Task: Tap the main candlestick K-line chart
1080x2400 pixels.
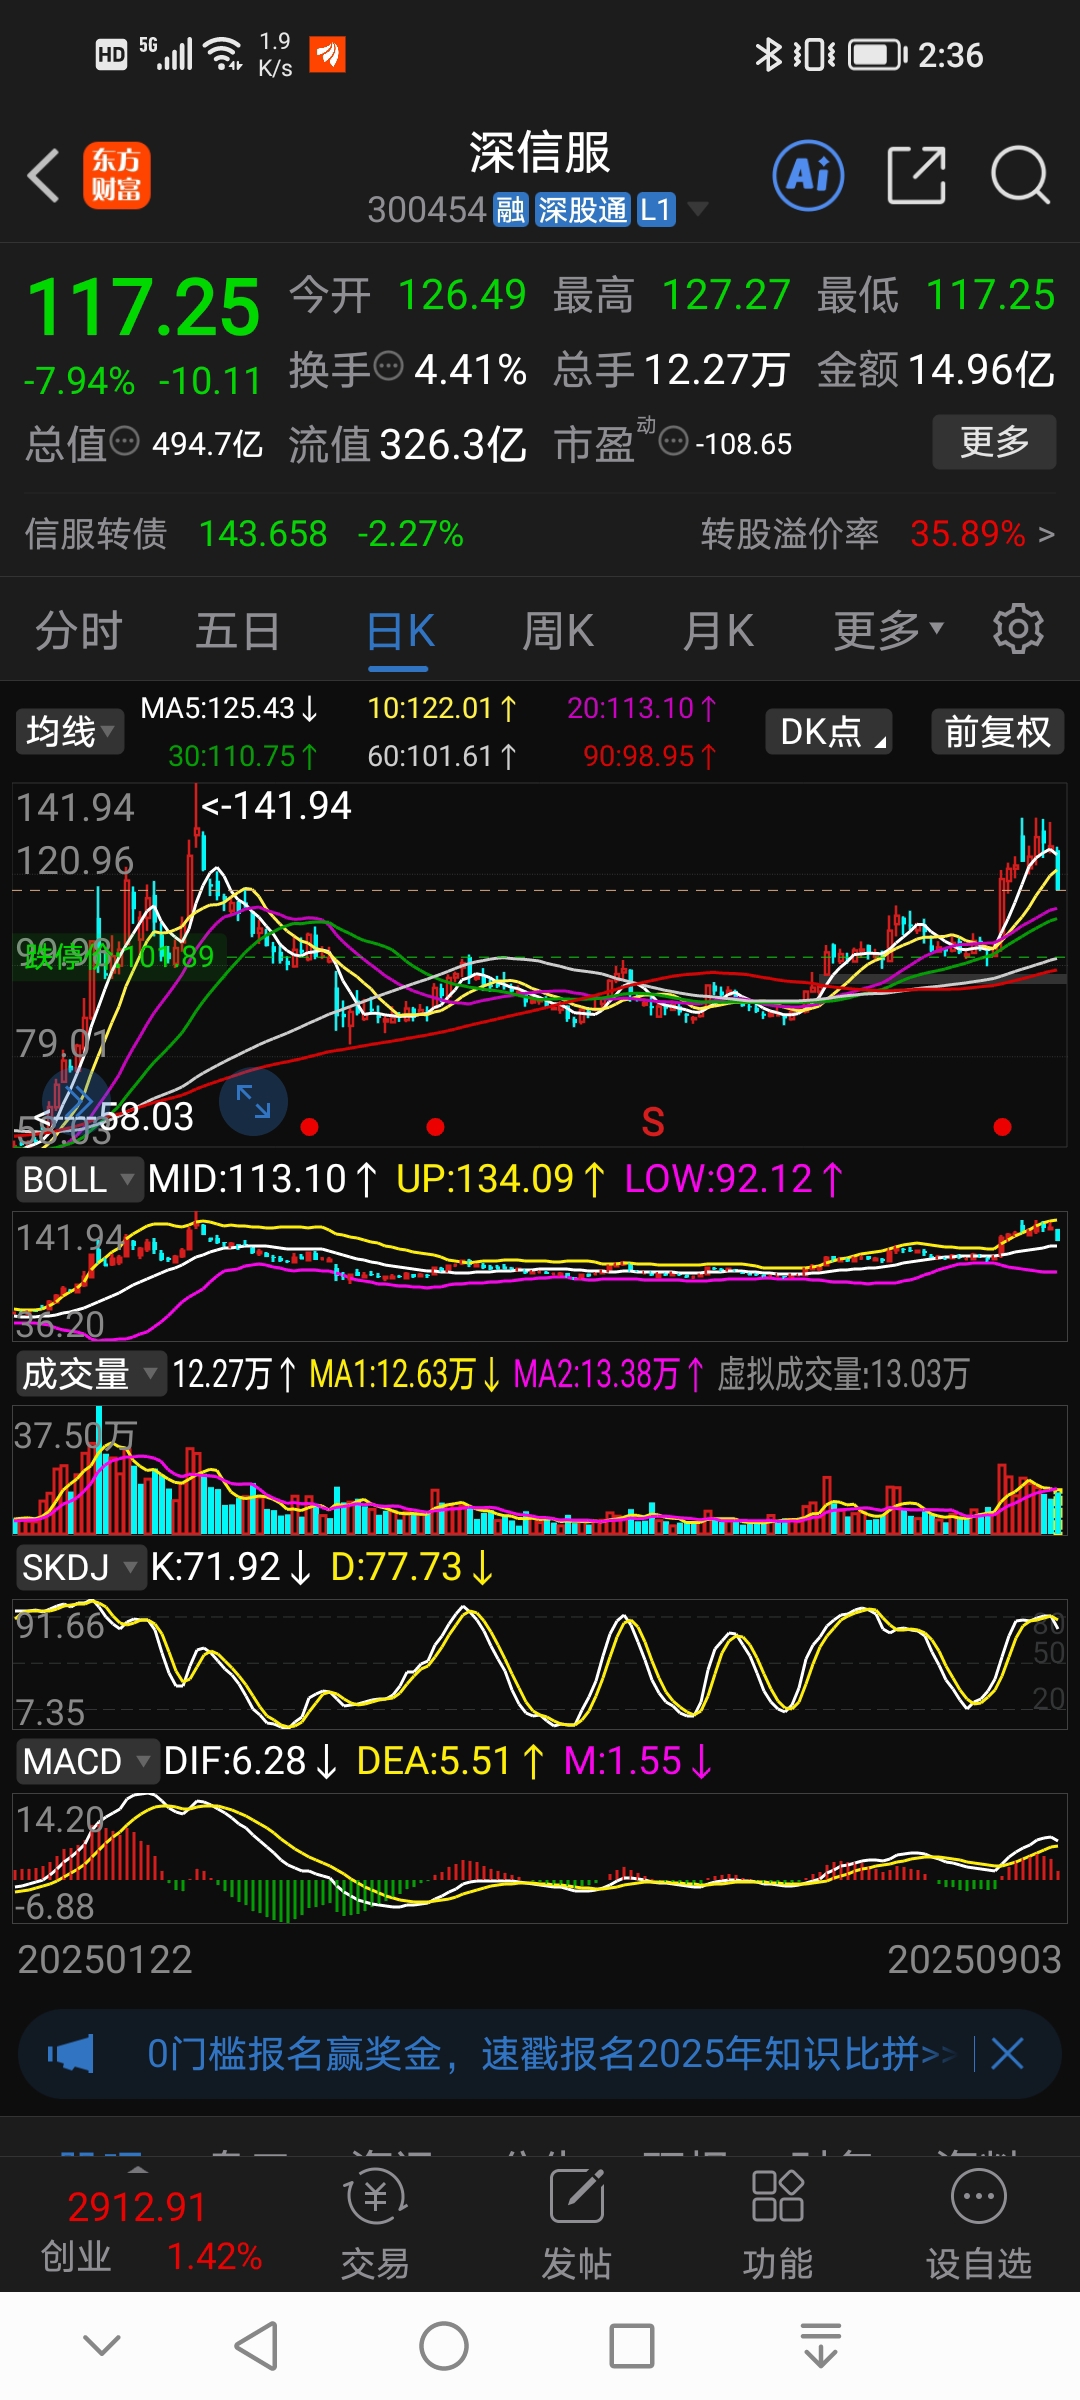Action: tap(540, 965)
